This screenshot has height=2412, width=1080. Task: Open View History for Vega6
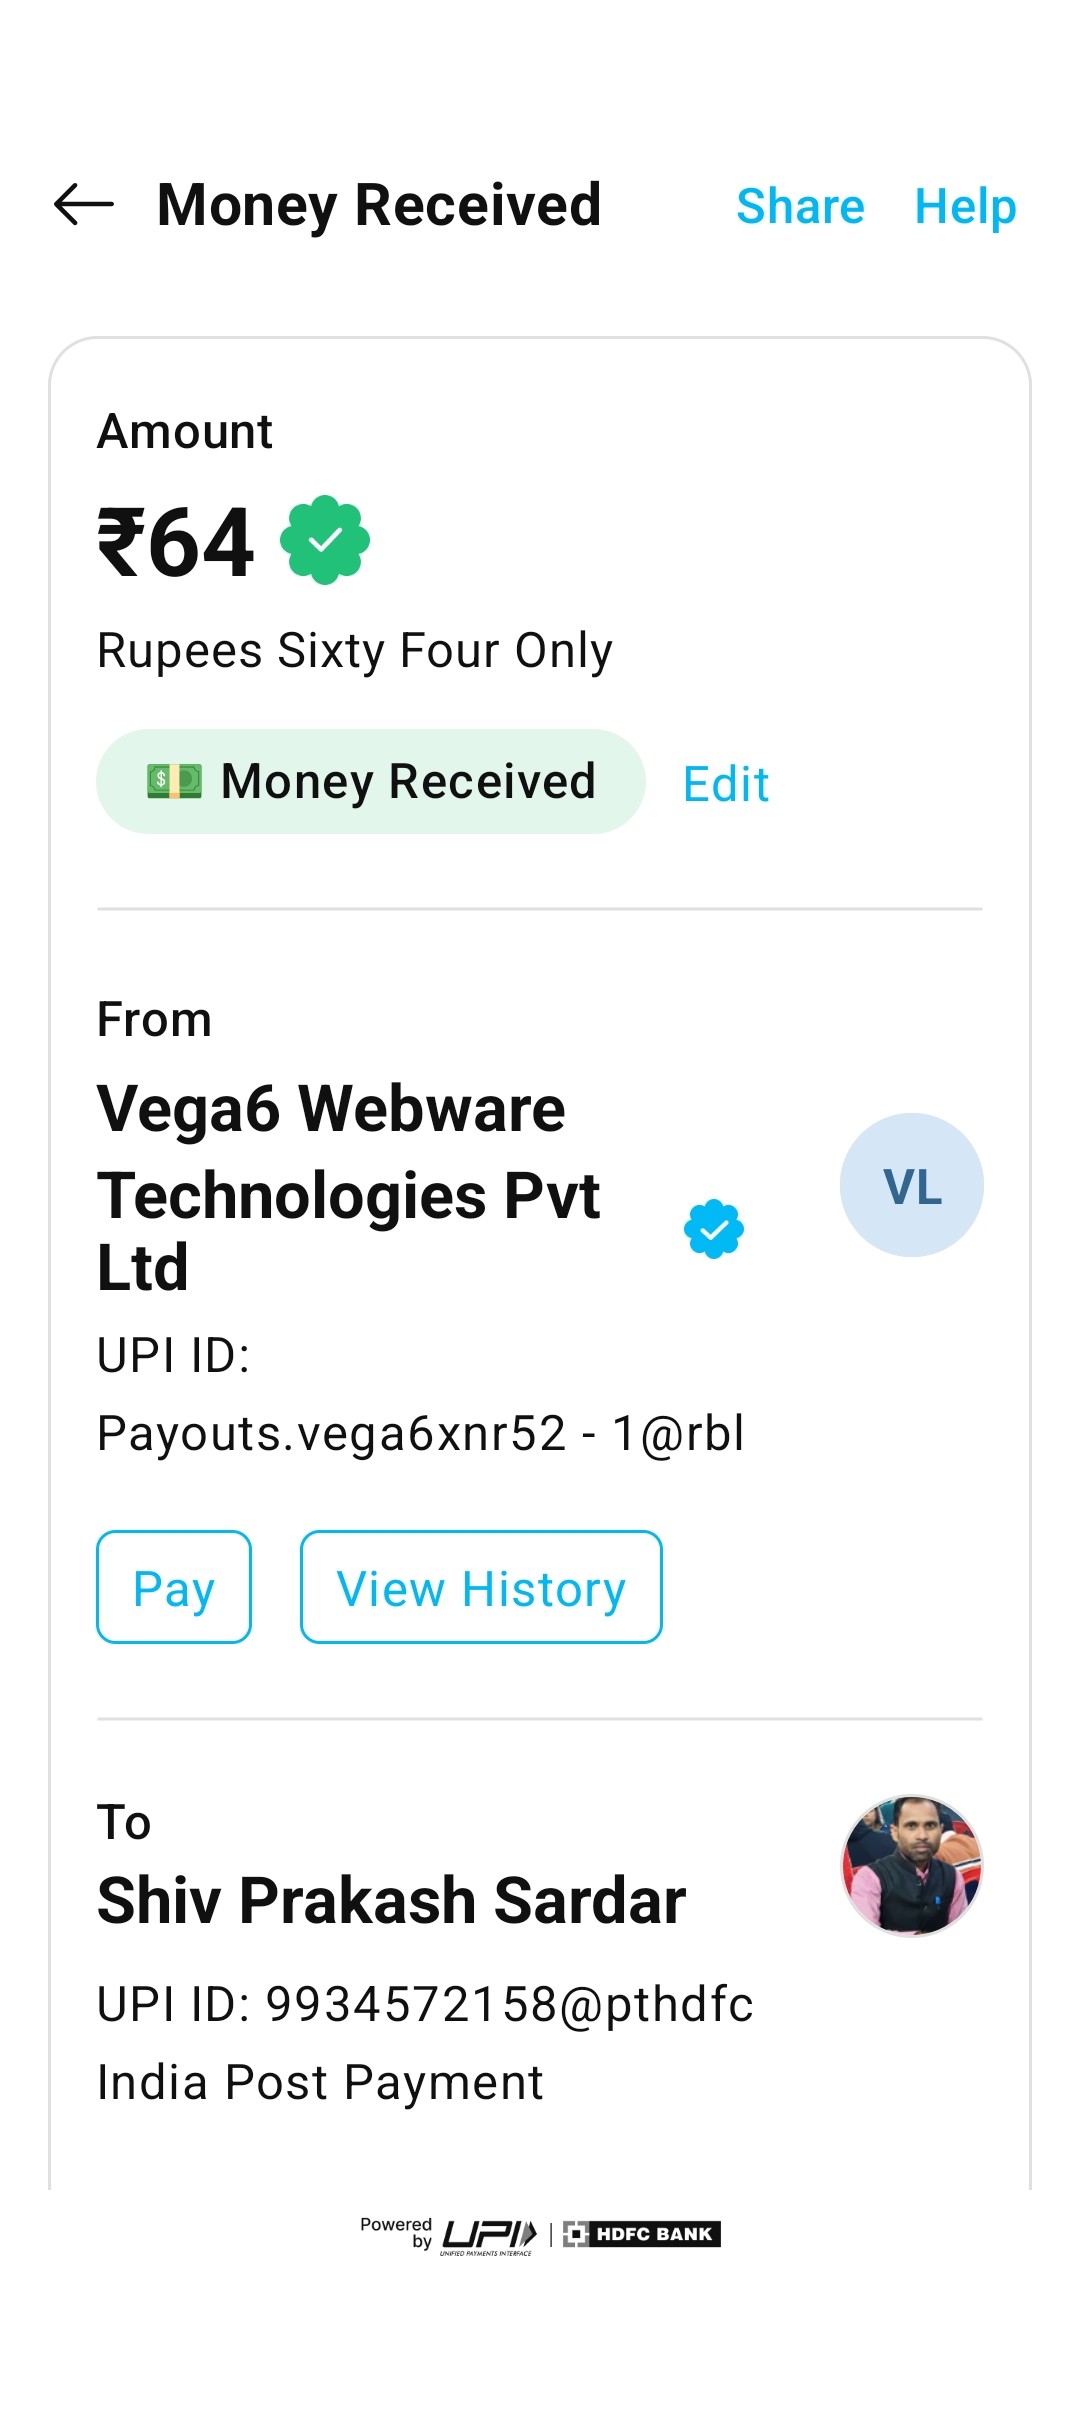481,1587
